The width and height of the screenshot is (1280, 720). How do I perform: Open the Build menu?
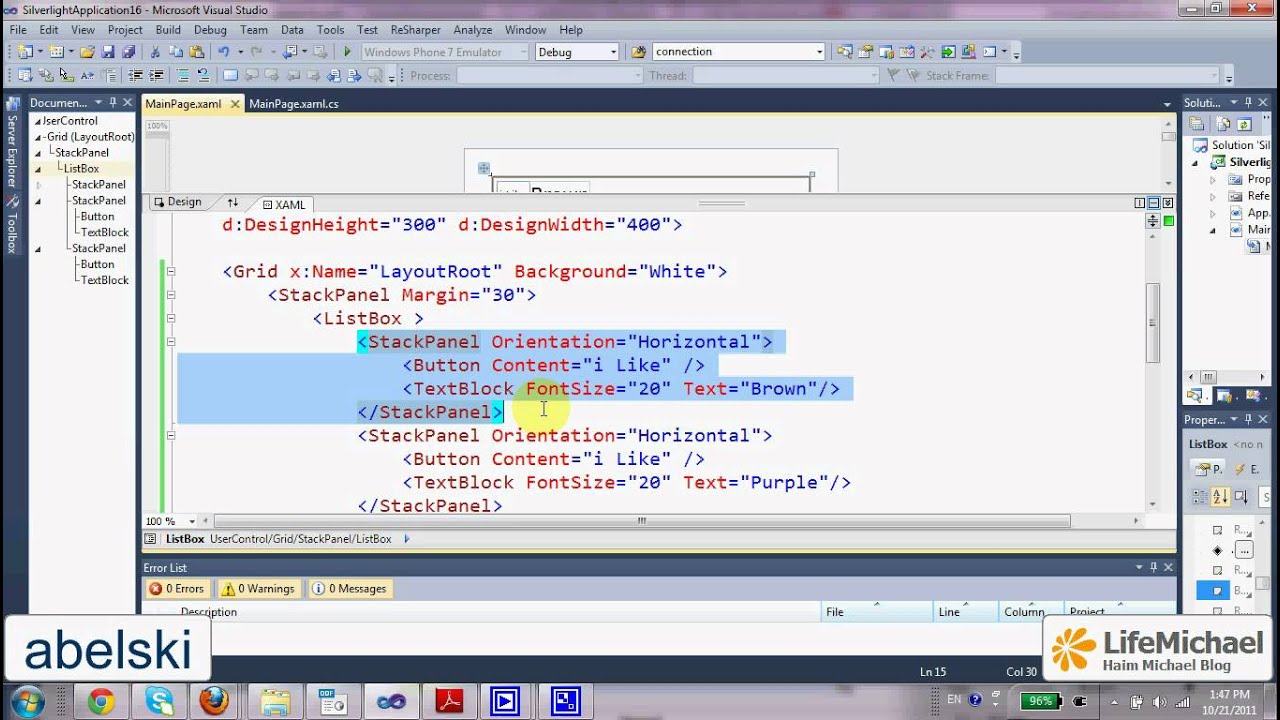point(168,30)
